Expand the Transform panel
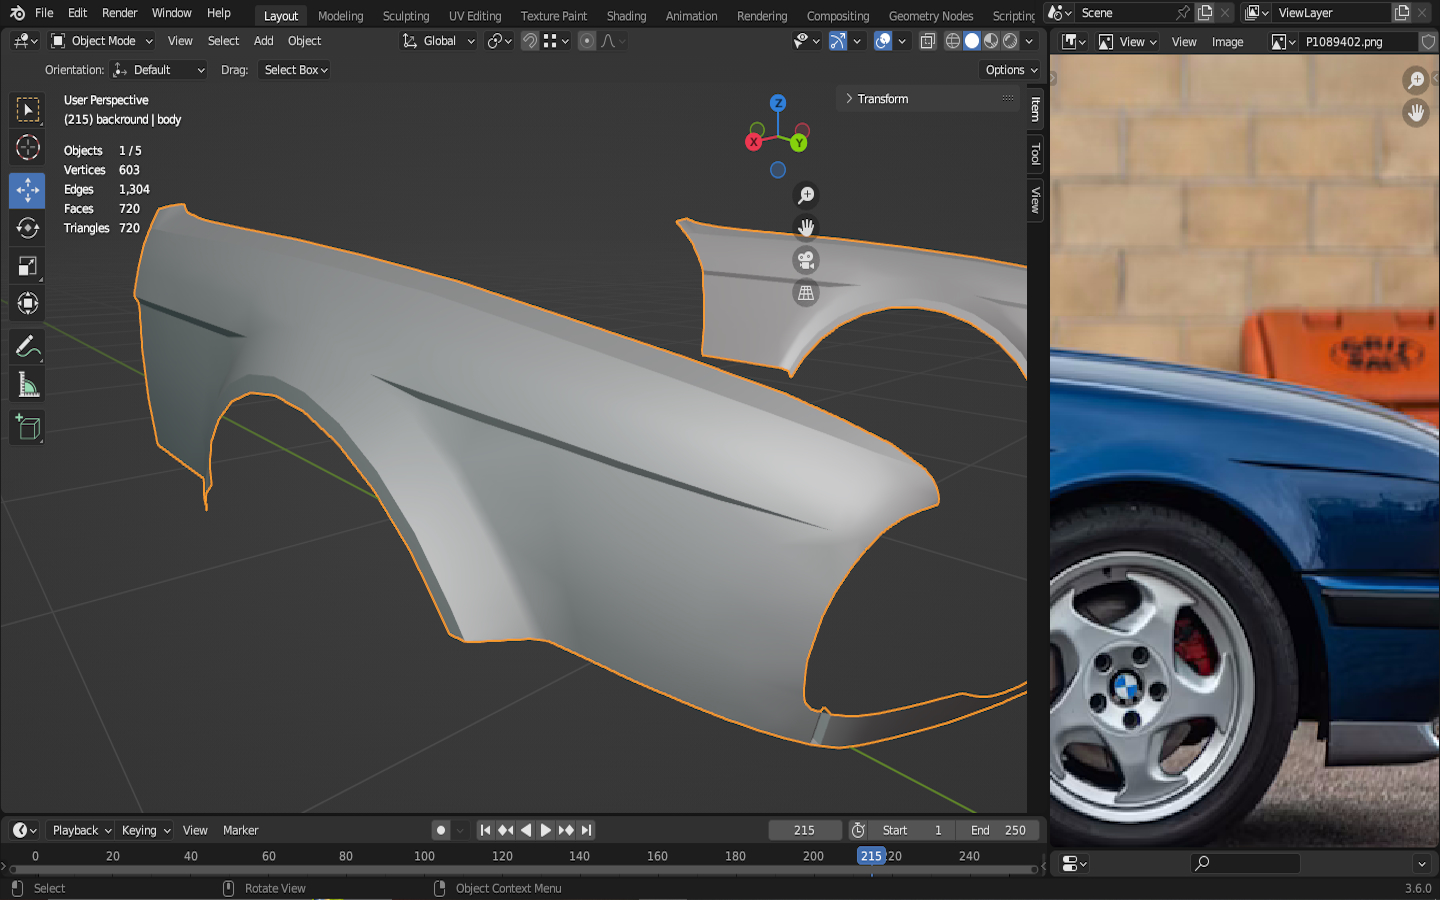This screenshot has height=900, width=1440. pyautogui.click(x=882, y=99)
